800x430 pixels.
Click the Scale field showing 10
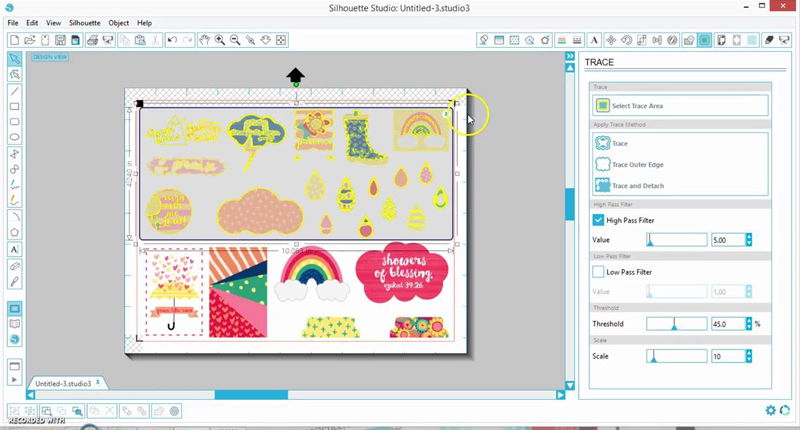(728, 356)
